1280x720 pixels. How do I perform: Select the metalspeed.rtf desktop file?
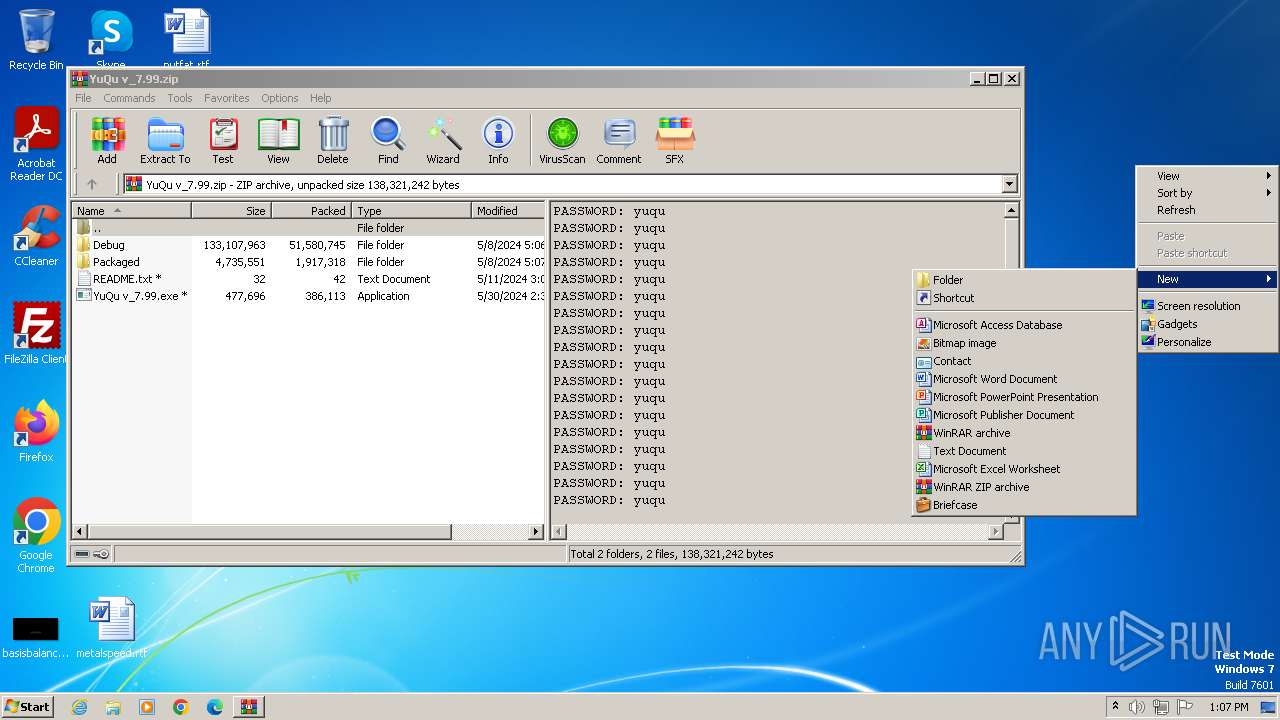[111, 629]
